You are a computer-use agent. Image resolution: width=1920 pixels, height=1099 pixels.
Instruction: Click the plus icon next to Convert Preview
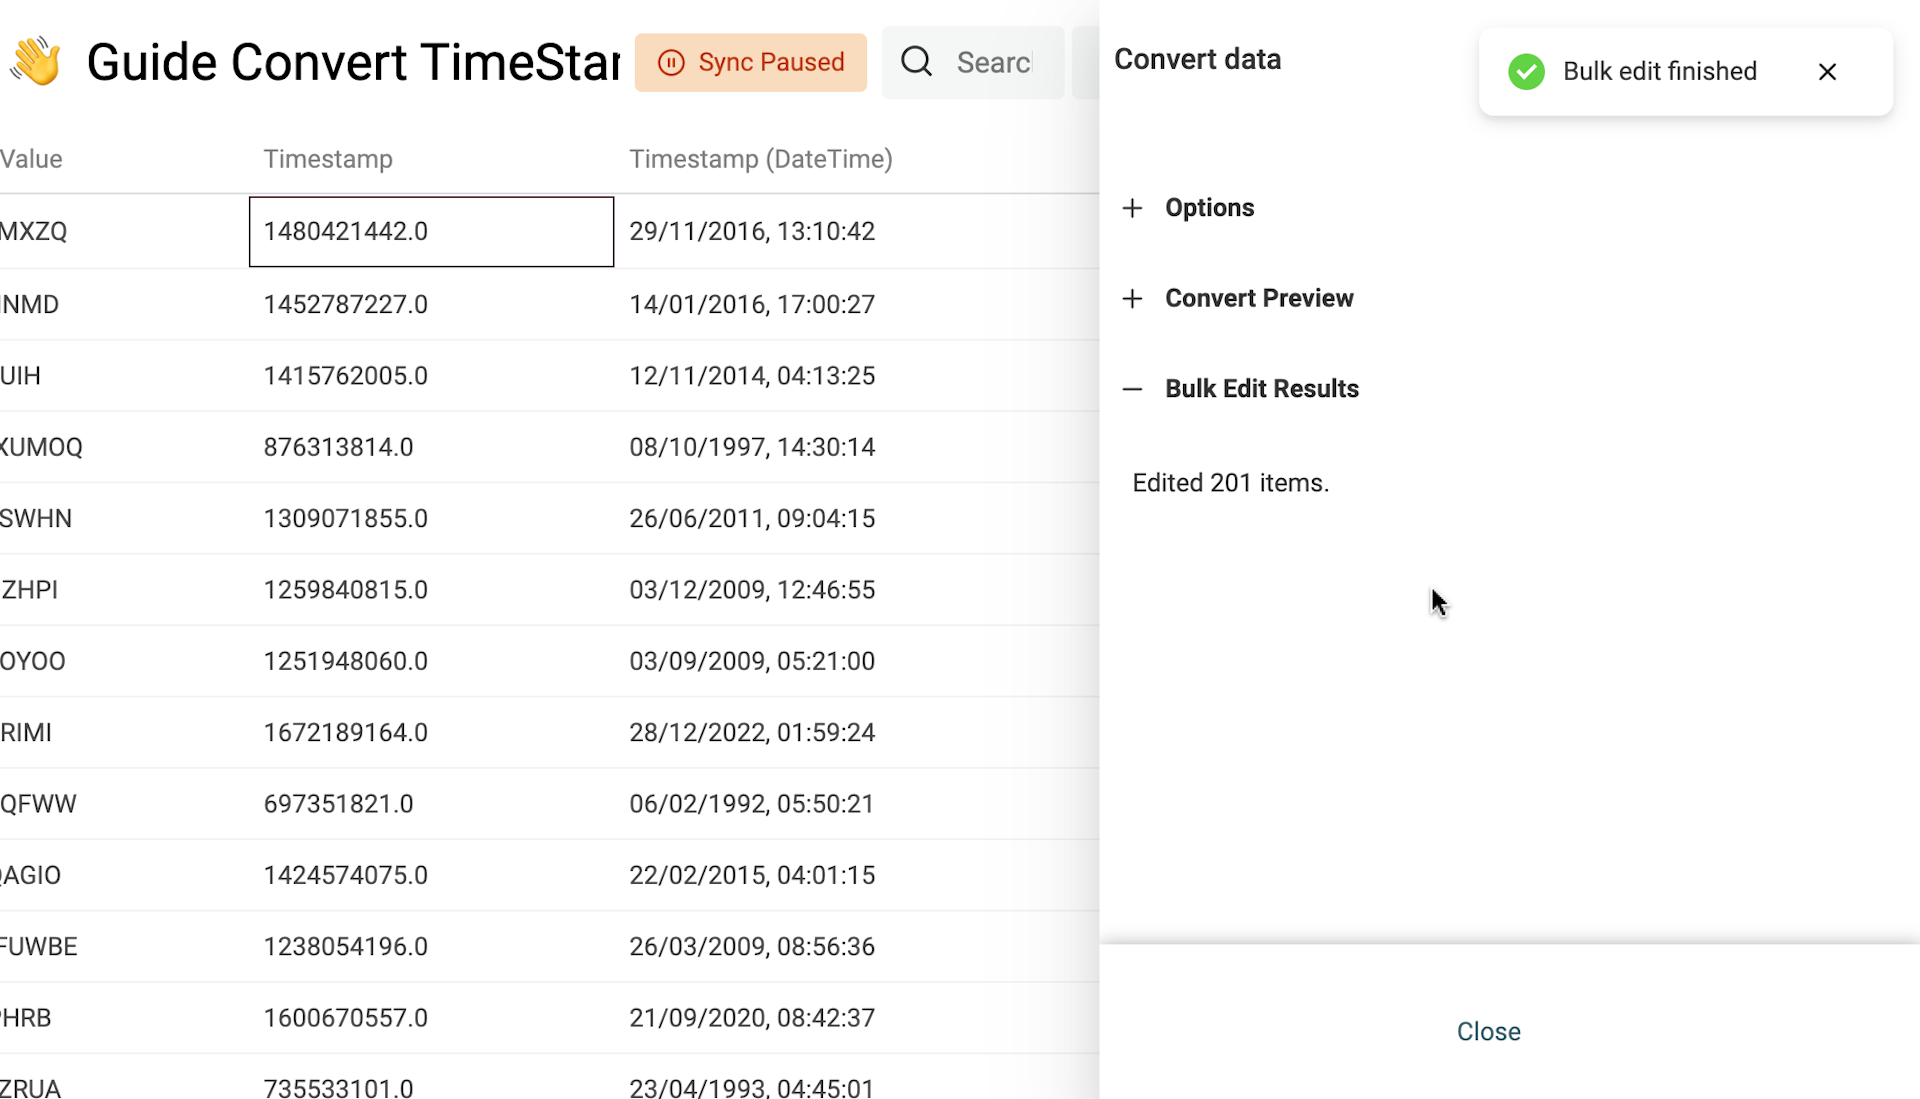[x=1132, y=298]
